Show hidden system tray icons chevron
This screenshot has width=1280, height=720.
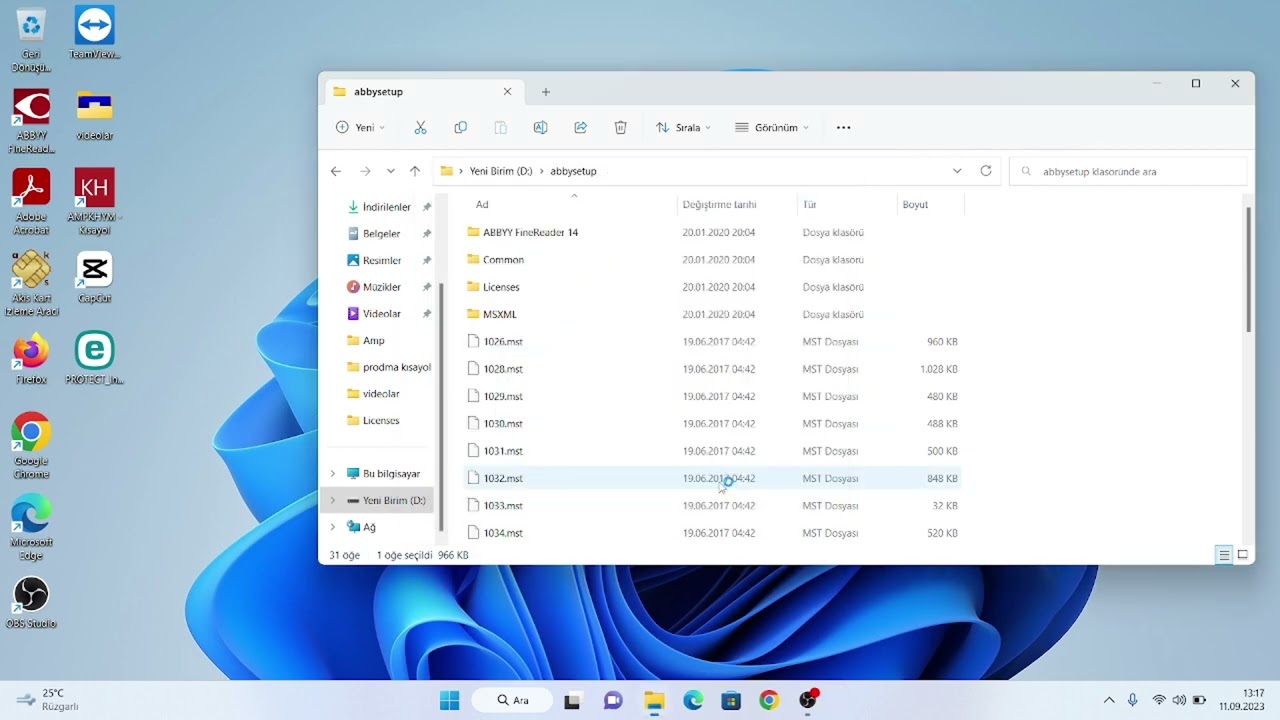click(x=1109, y=700)
